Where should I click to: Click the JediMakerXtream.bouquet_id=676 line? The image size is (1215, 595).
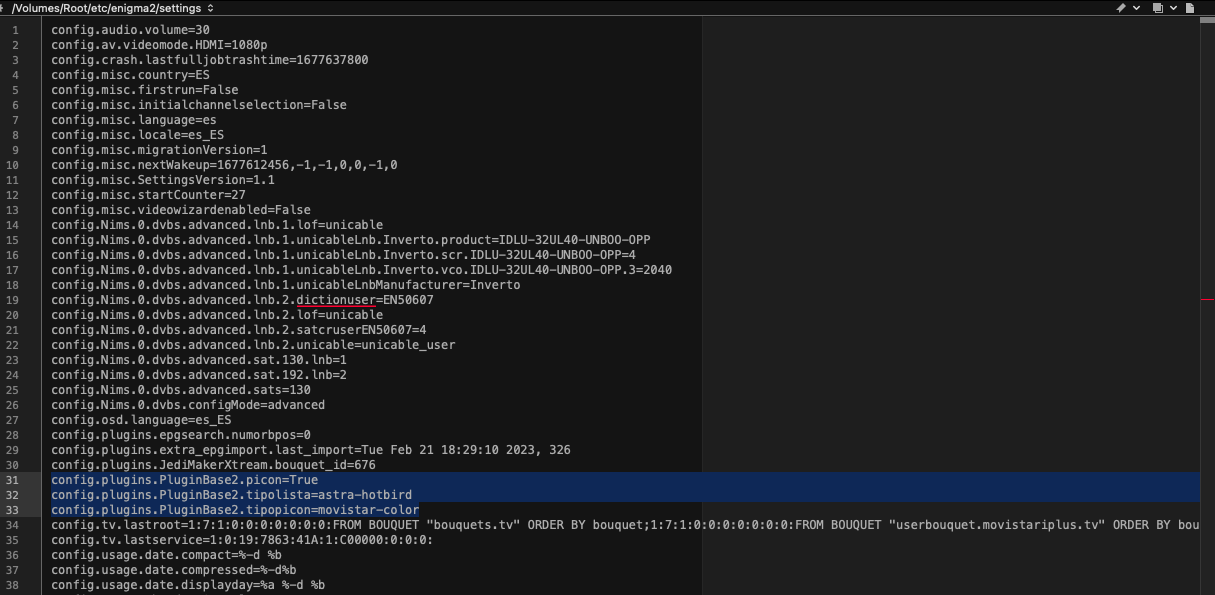point(213,465)
